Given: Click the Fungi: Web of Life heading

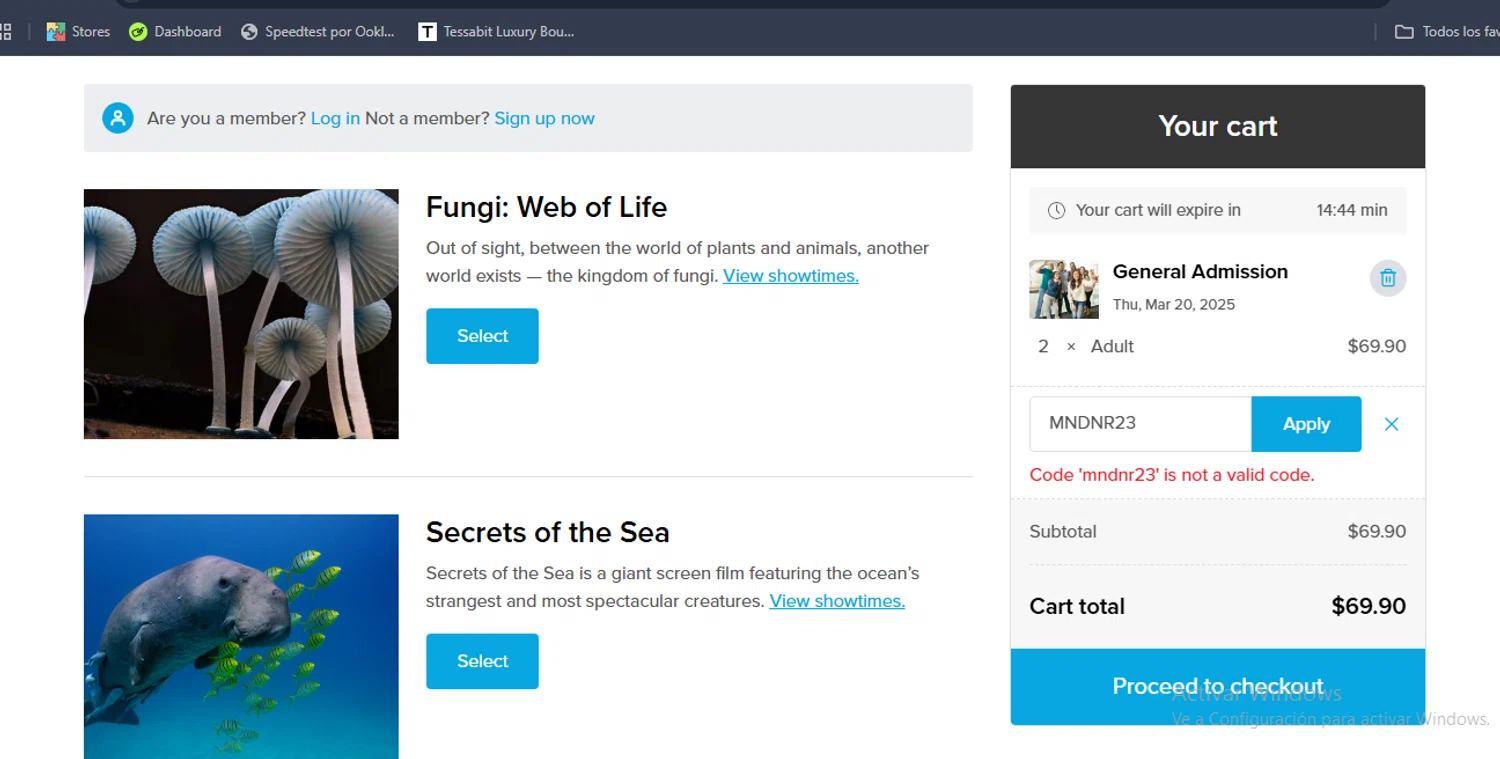Looking at the screenshot, I should [x=546, y=207].
